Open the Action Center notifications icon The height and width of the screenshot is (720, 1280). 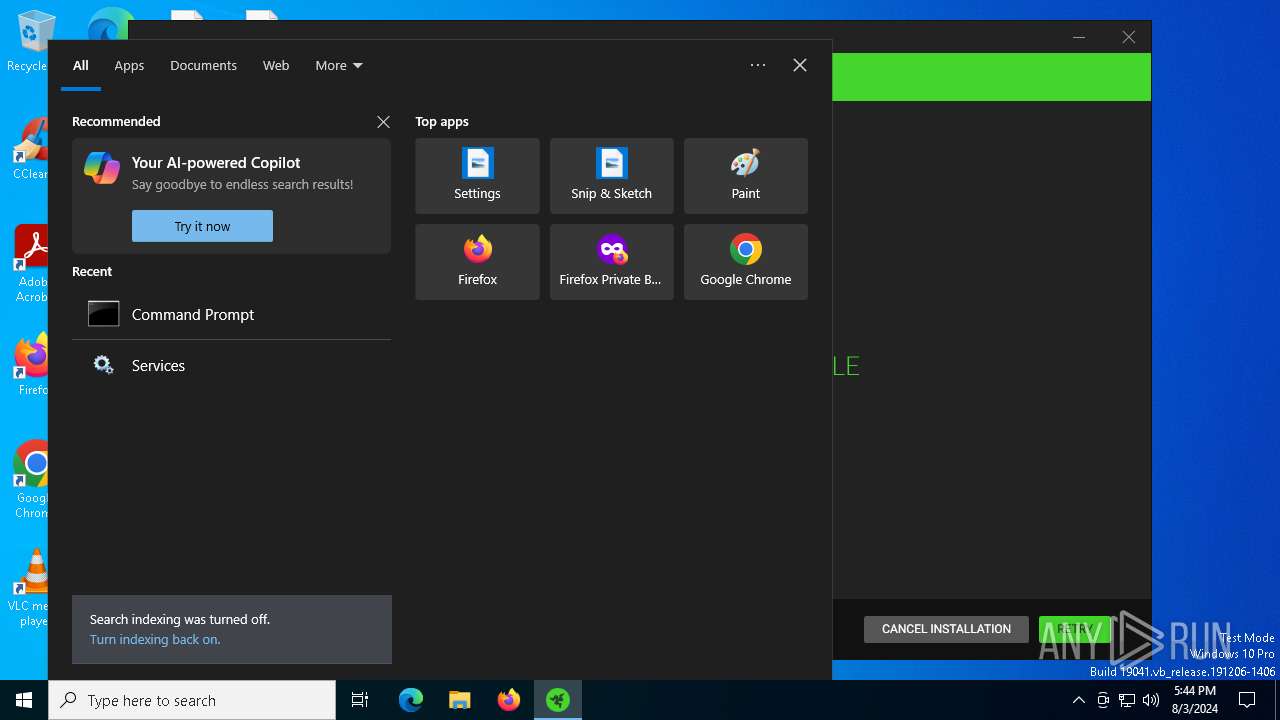click(x=1247, y=700)
